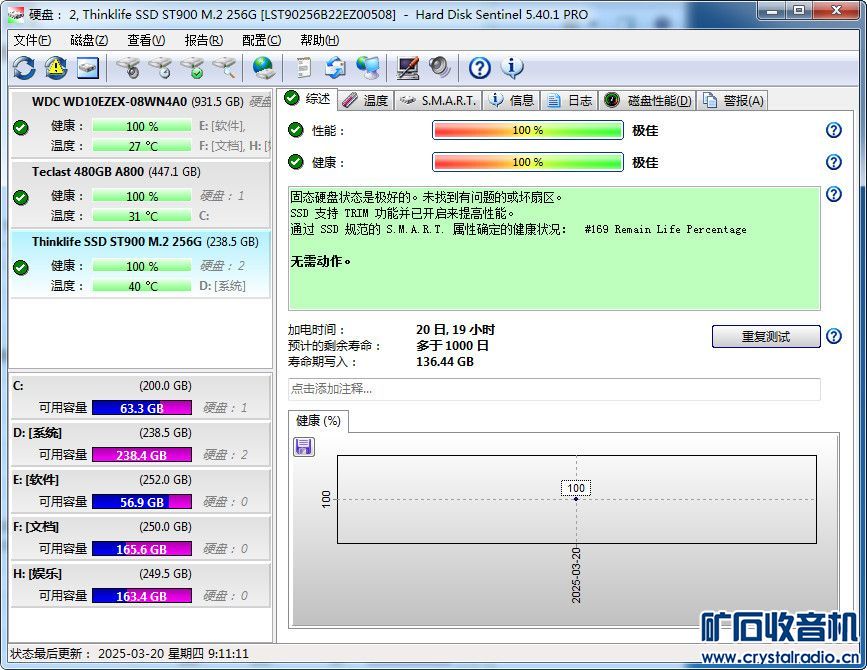
Task: Click the 点击添加注释 comment field
Action: click(x=554, y=389)
